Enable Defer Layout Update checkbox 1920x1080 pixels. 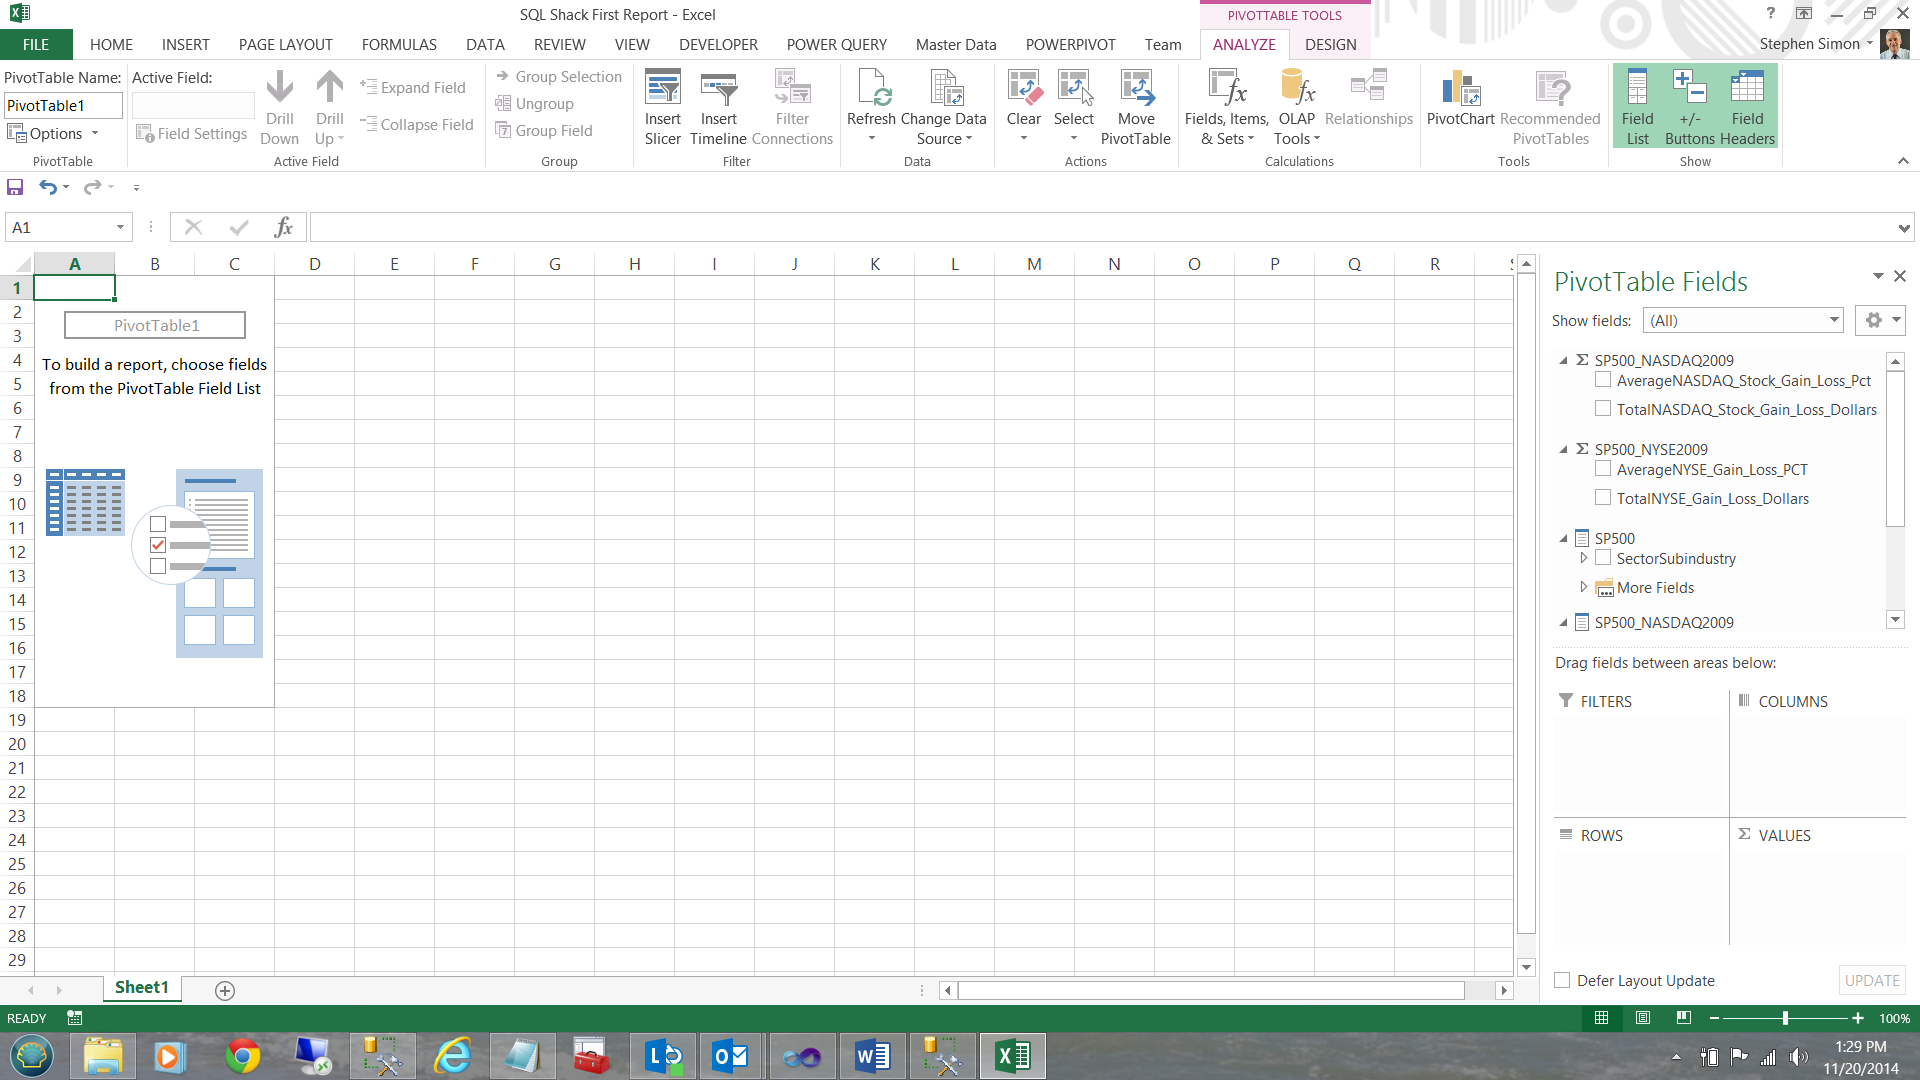1562,980
